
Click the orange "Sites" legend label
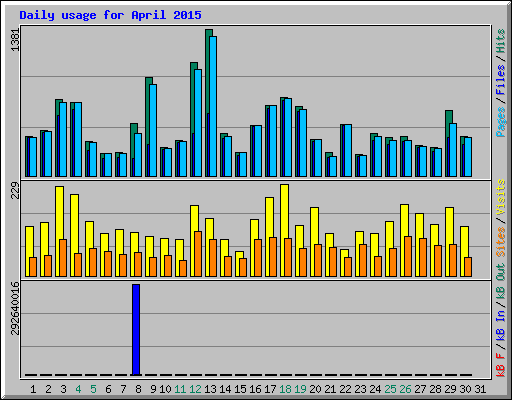[500, 242]
